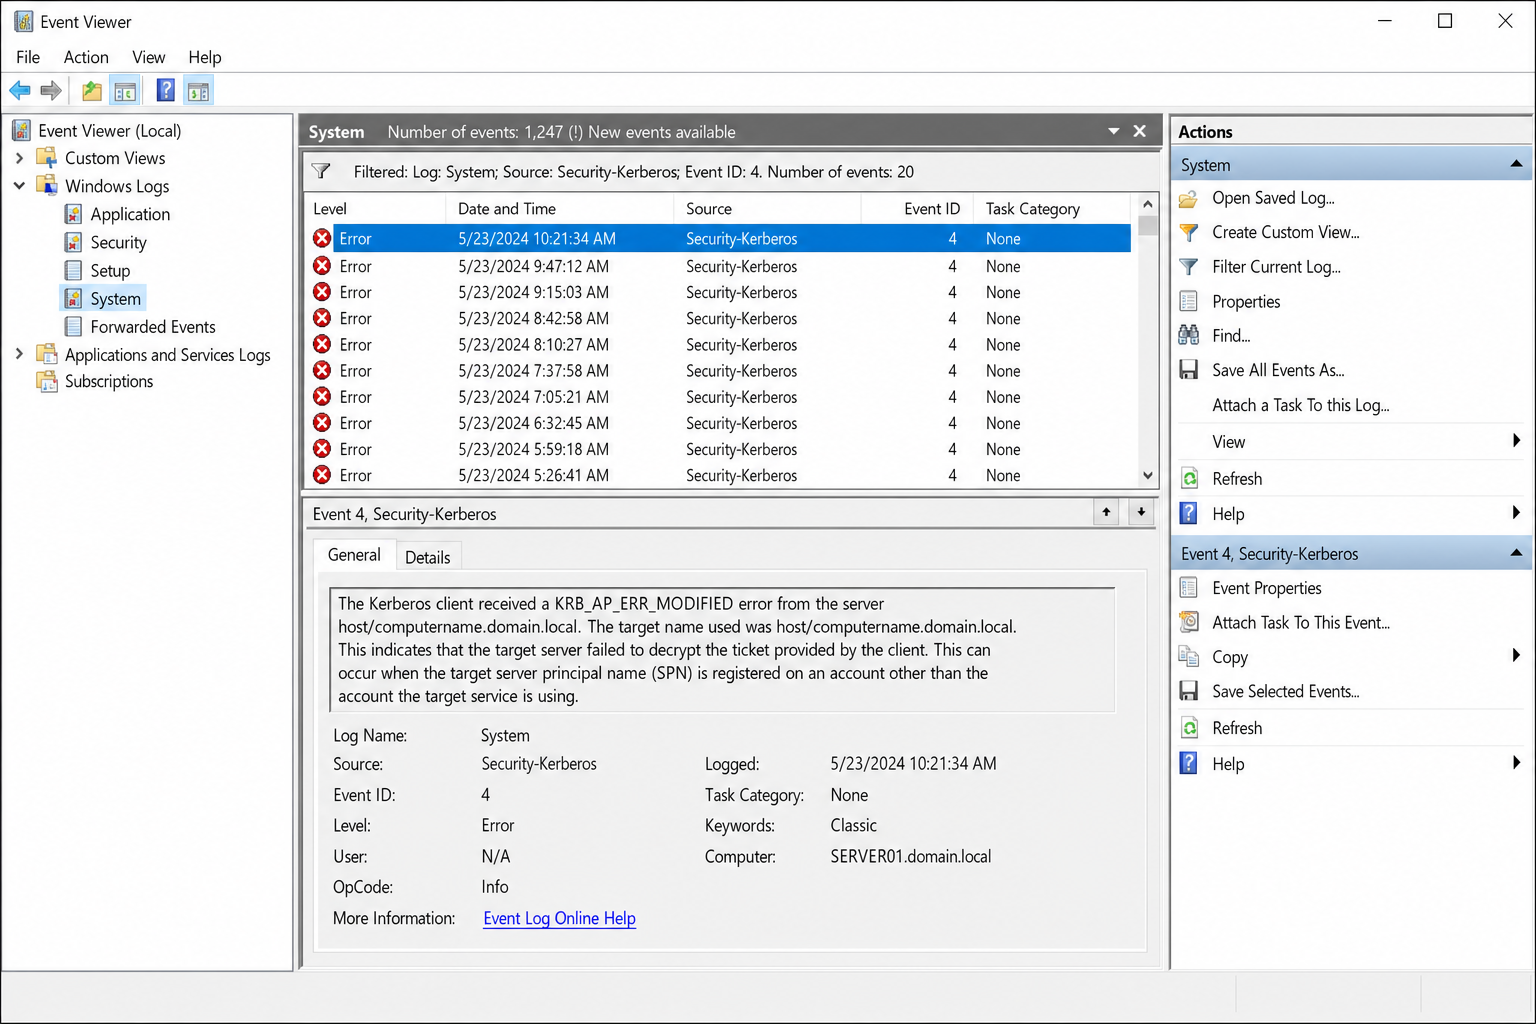
Task: Click the Event ID column header
Action: pyautogui.click(x=917, y=208)
